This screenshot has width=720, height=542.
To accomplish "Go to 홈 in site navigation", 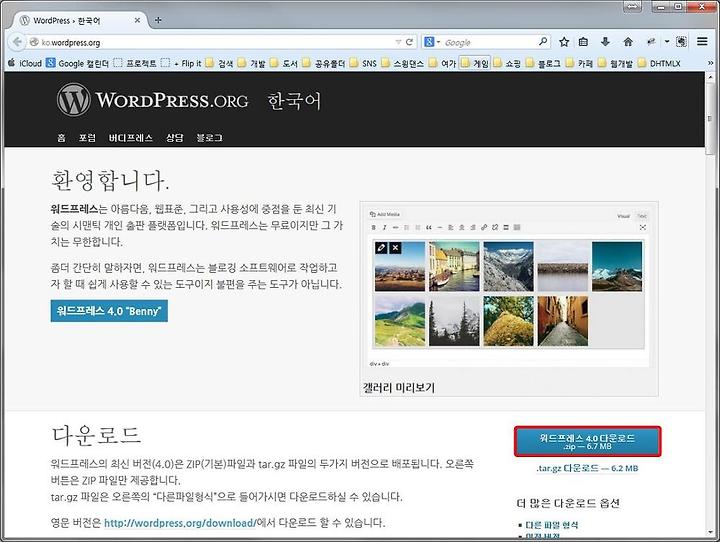I will click(62, 138).
